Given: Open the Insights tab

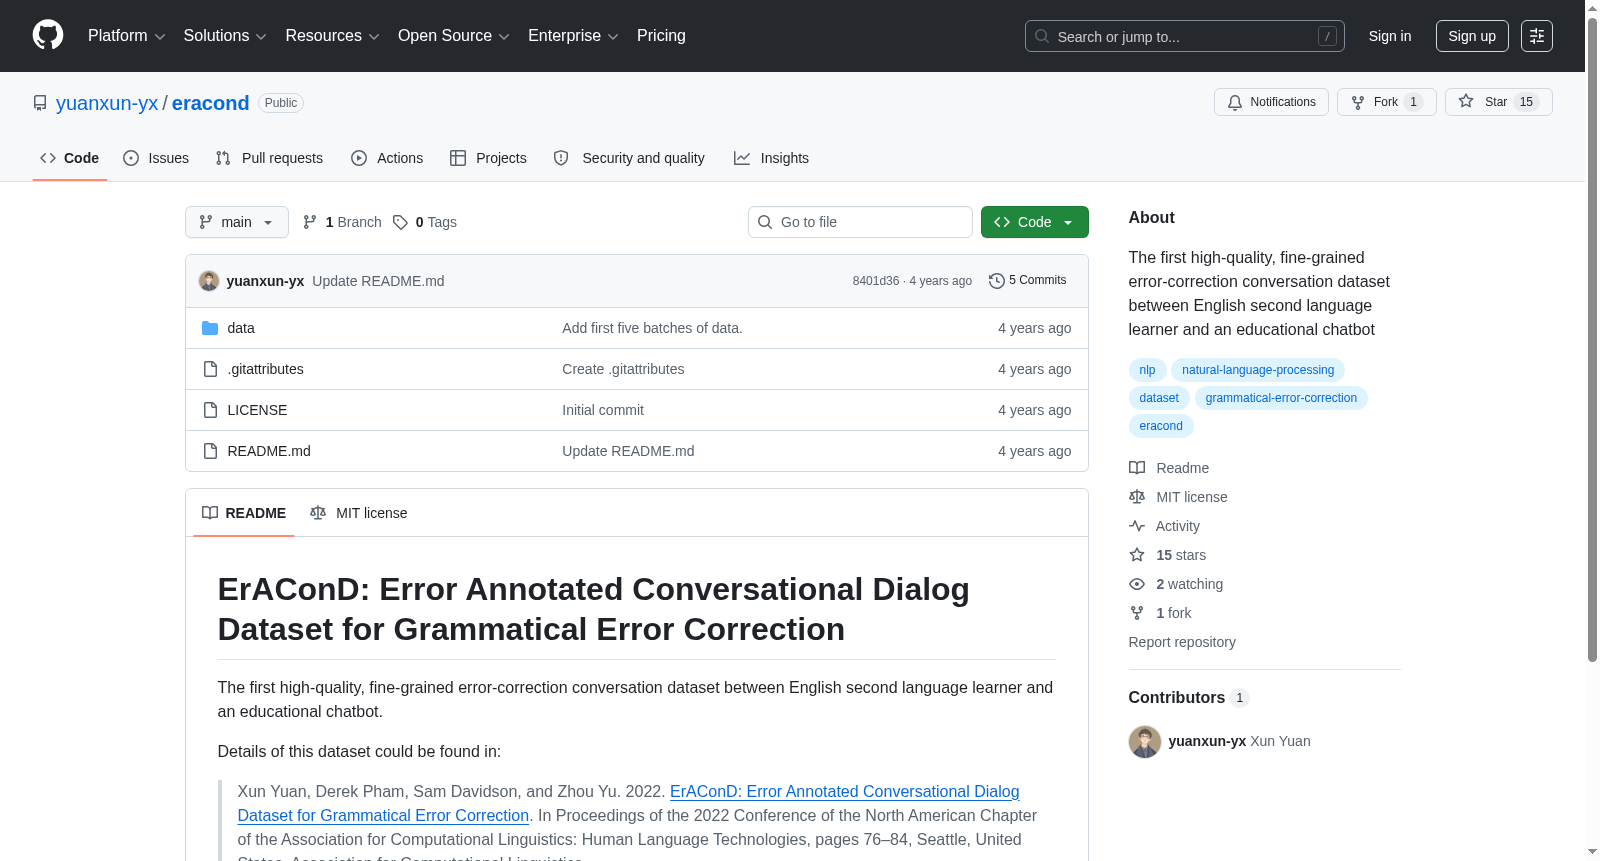Looking at the screenshot, I should point(771,158).
